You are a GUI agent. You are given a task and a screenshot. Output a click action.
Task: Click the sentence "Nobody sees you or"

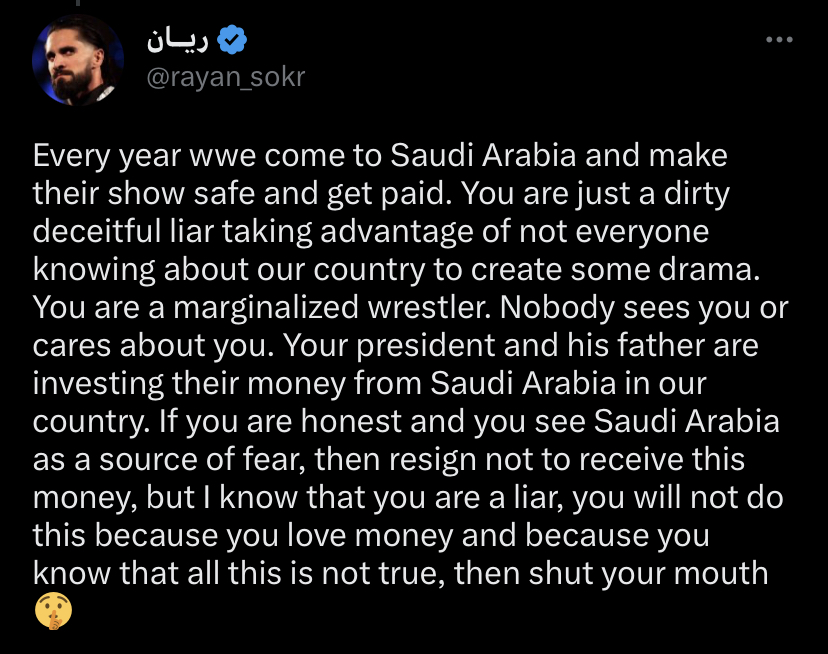pyautogui.click(x=644, y=308)
